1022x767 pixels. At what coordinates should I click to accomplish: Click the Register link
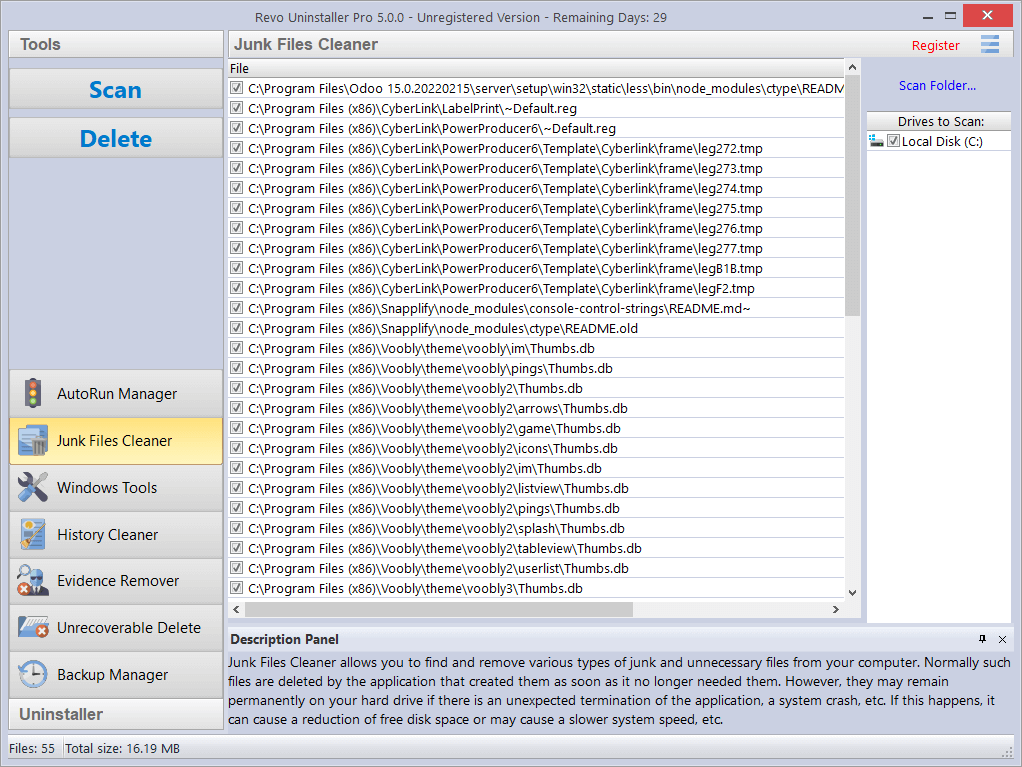point(935,46)
